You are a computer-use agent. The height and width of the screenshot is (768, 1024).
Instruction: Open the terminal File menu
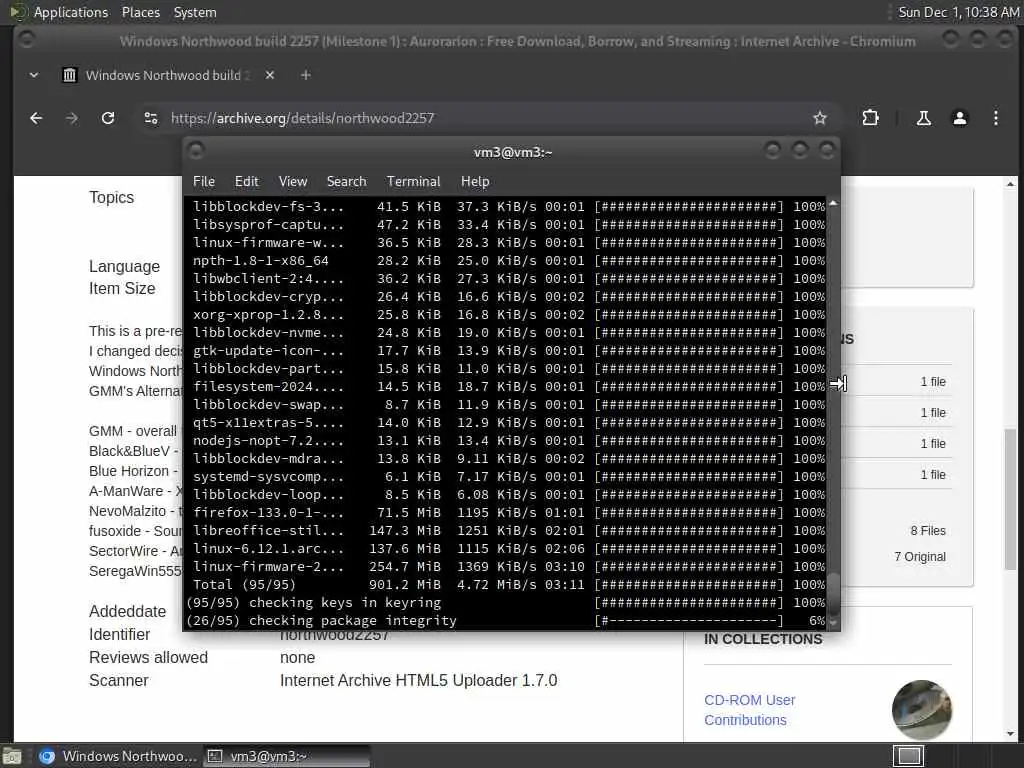204,182
